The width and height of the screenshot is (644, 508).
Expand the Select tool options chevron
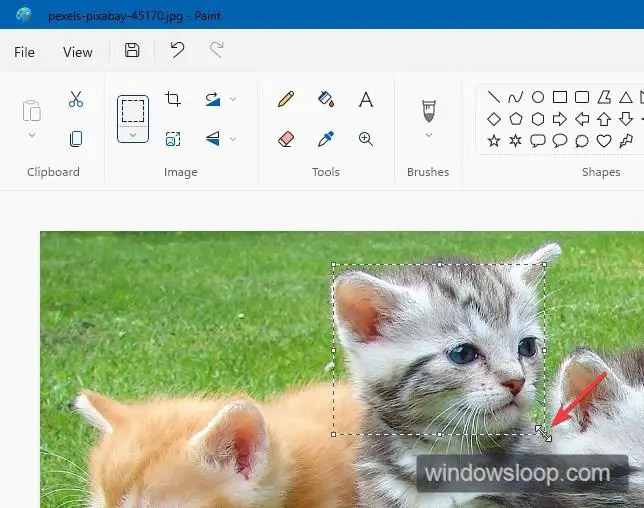point(133,134)
